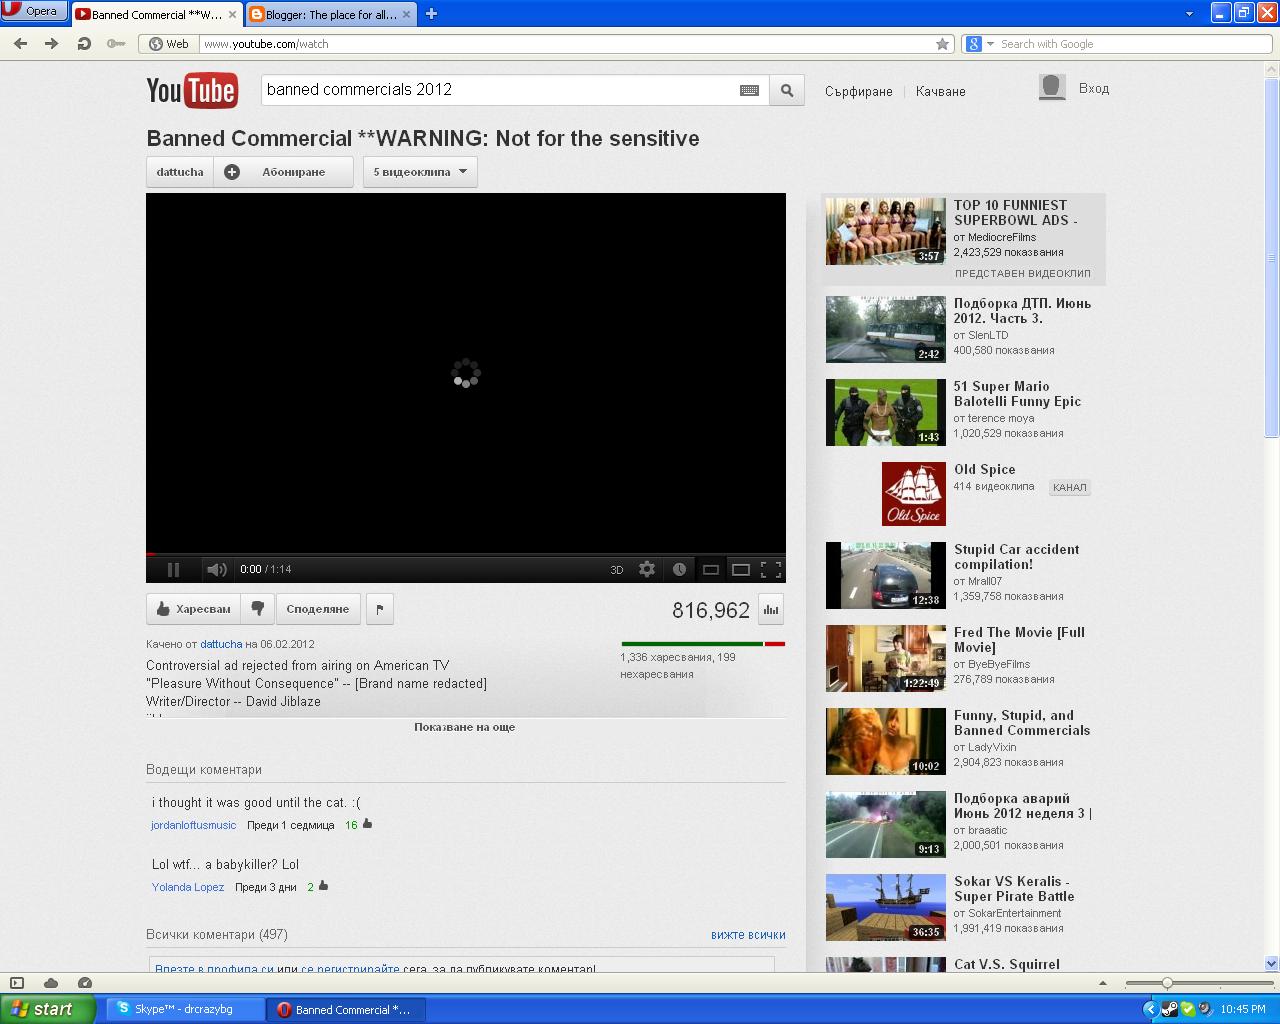Enter fullscreen video mode
The image size is (1280, 1024).
[771, 570]
